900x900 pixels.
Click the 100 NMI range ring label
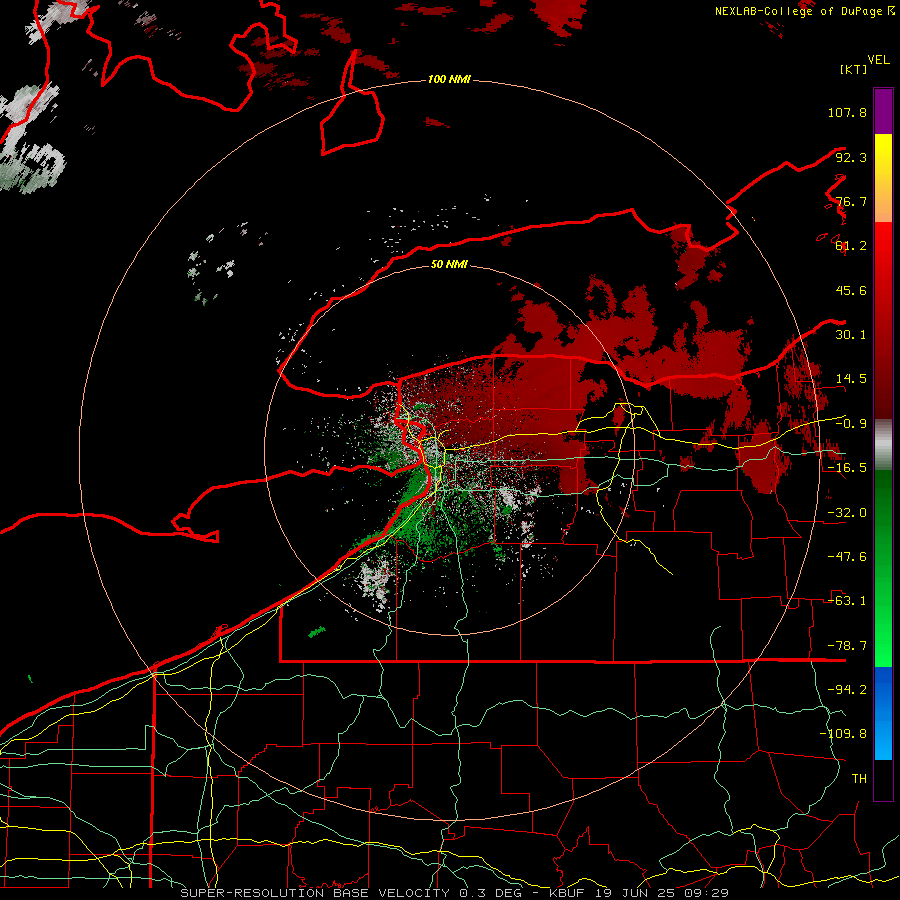click(x=449, y=79)
